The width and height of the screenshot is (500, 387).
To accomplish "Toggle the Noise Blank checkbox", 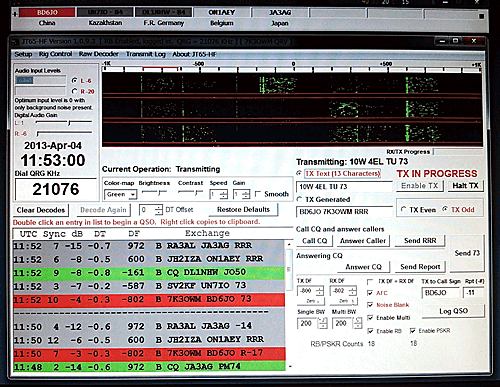I will [369, 305].
